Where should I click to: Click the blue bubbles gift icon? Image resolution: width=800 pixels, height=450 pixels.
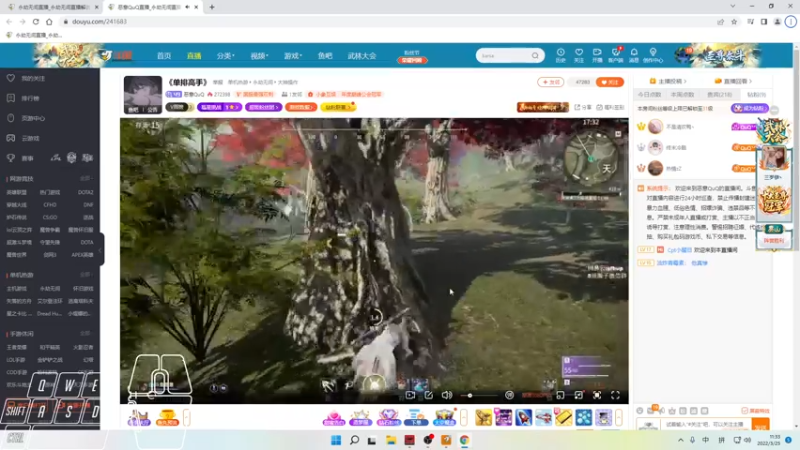point(584,417)
